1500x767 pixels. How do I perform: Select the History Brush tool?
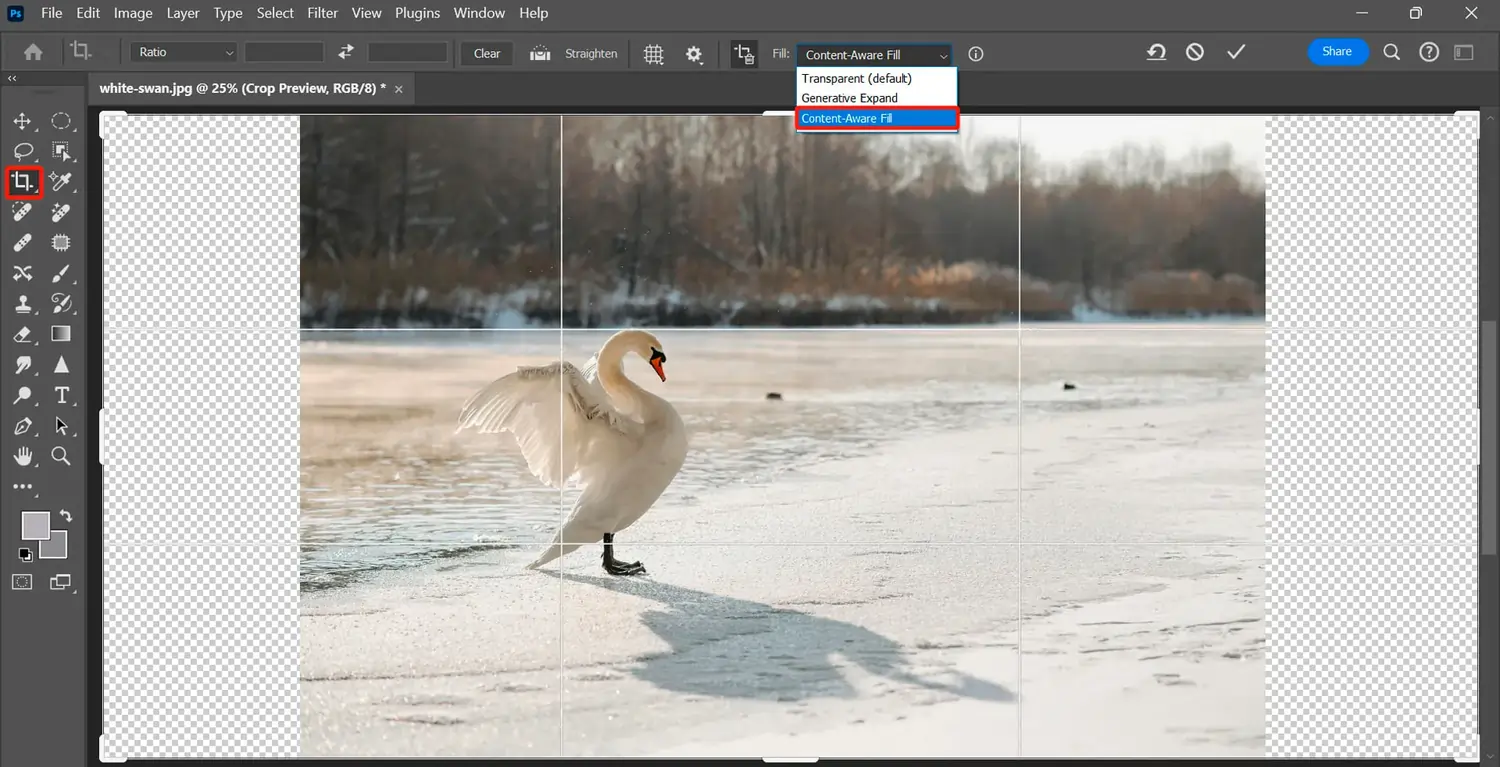pyautogui.click(x=61, y=303)
